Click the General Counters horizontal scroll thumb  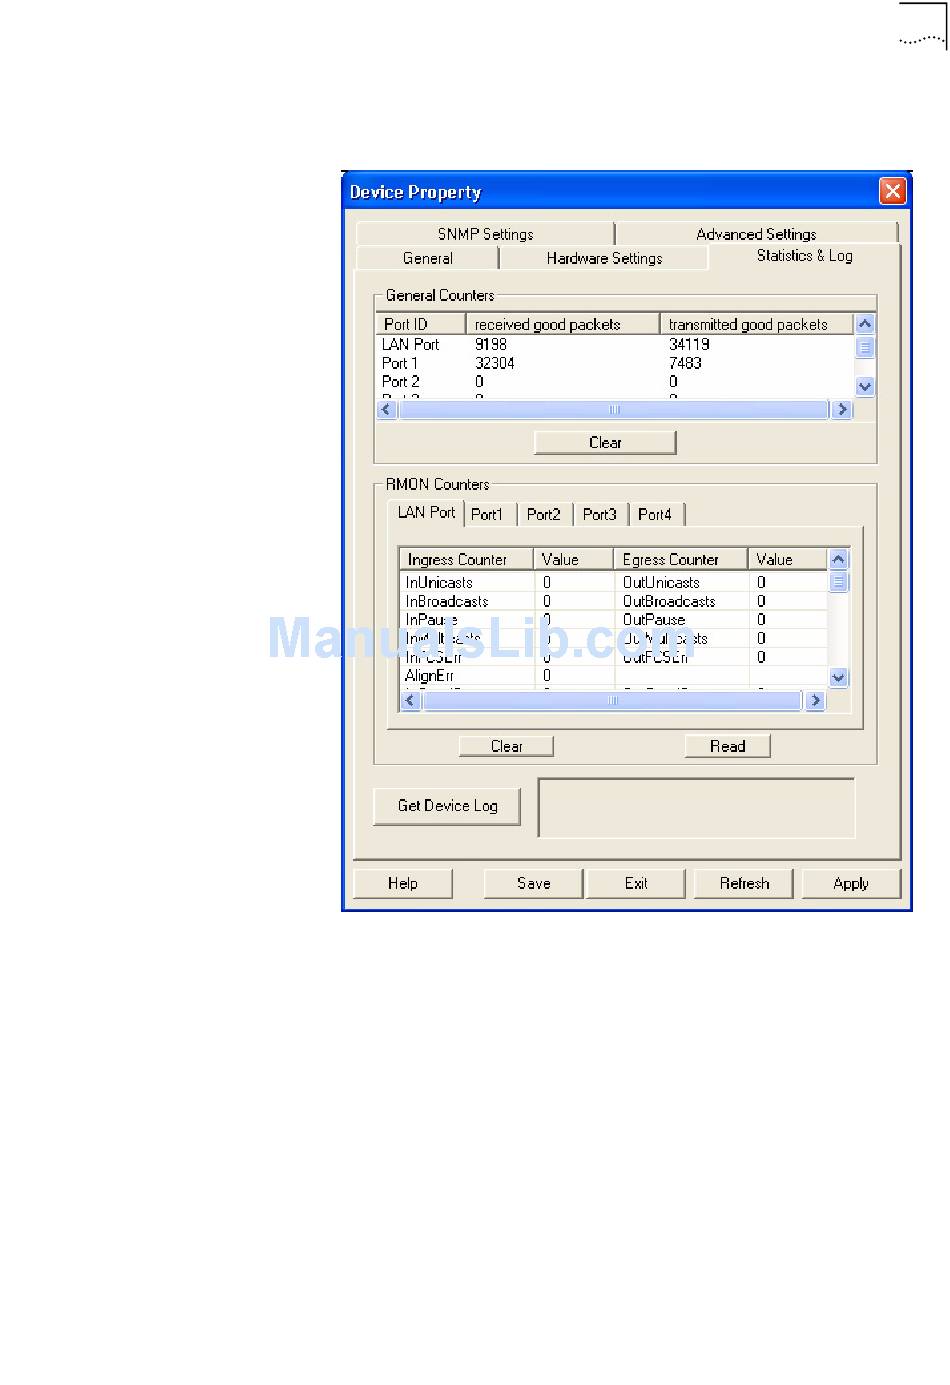pos(614,409)
